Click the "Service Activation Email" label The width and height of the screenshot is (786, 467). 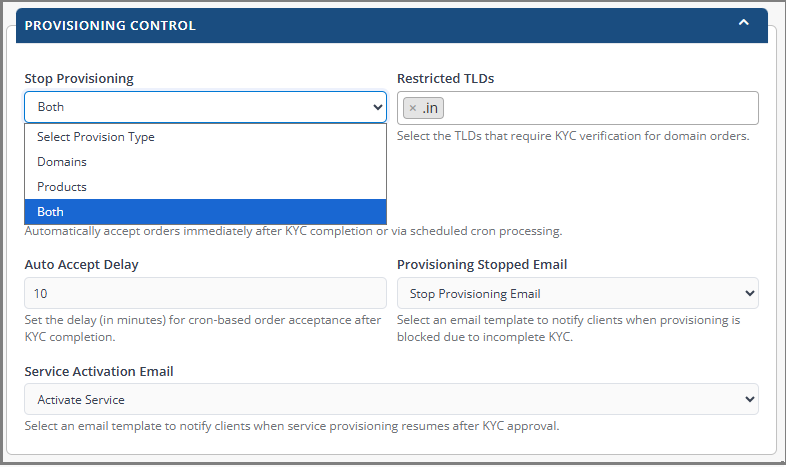99,371
